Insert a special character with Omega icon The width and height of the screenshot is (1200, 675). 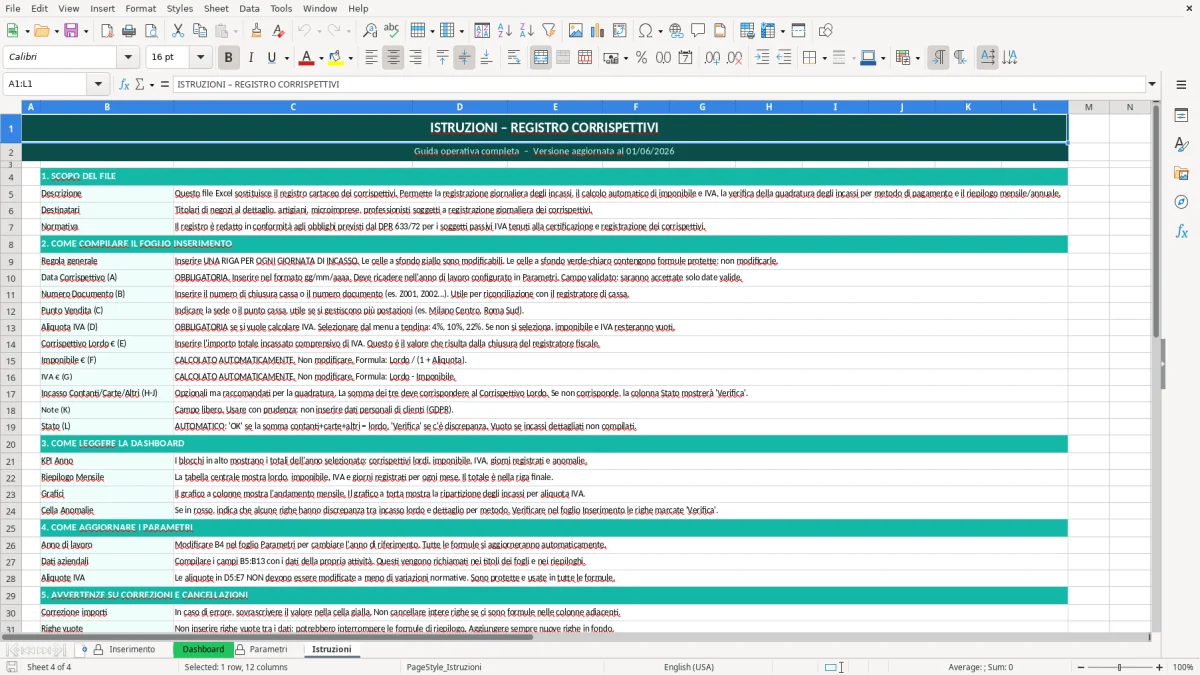645,31
